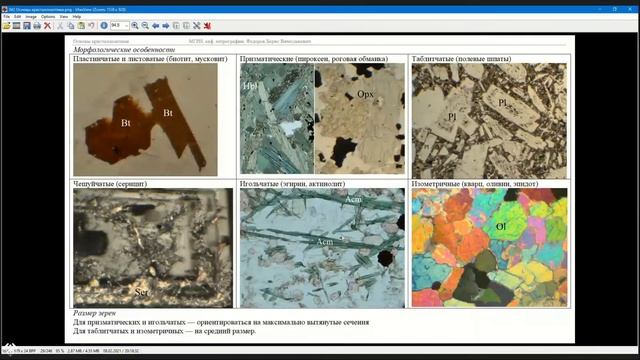The width and height of the screenshot is (640, 360).
Task: Click the line beginning 'Для призматических и игольчатых'
Action: tap(221, 322)
